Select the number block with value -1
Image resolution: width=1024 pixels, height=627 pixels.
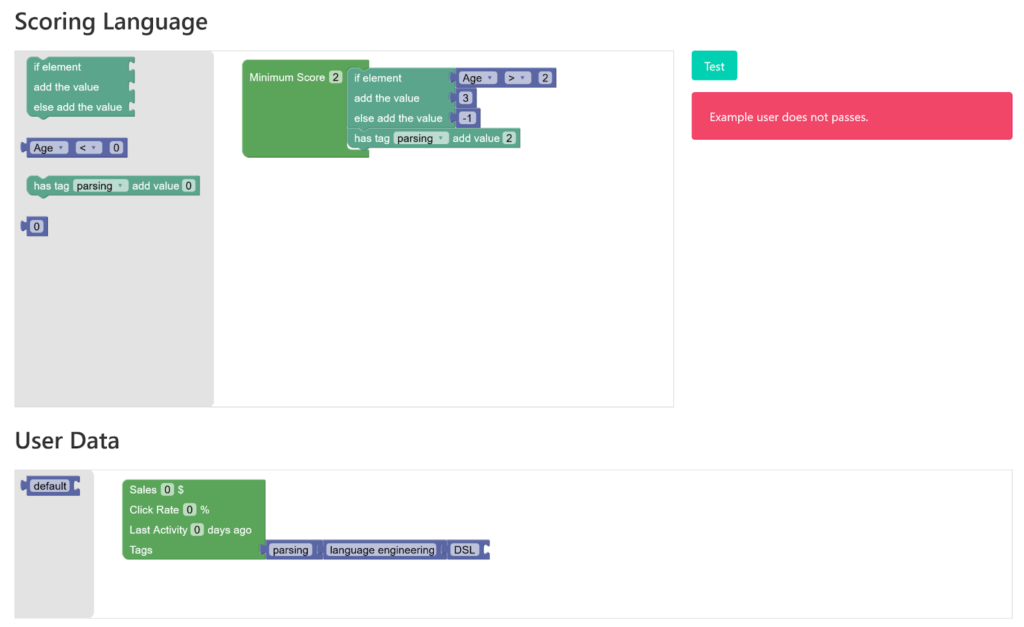(x=467, y=118)
